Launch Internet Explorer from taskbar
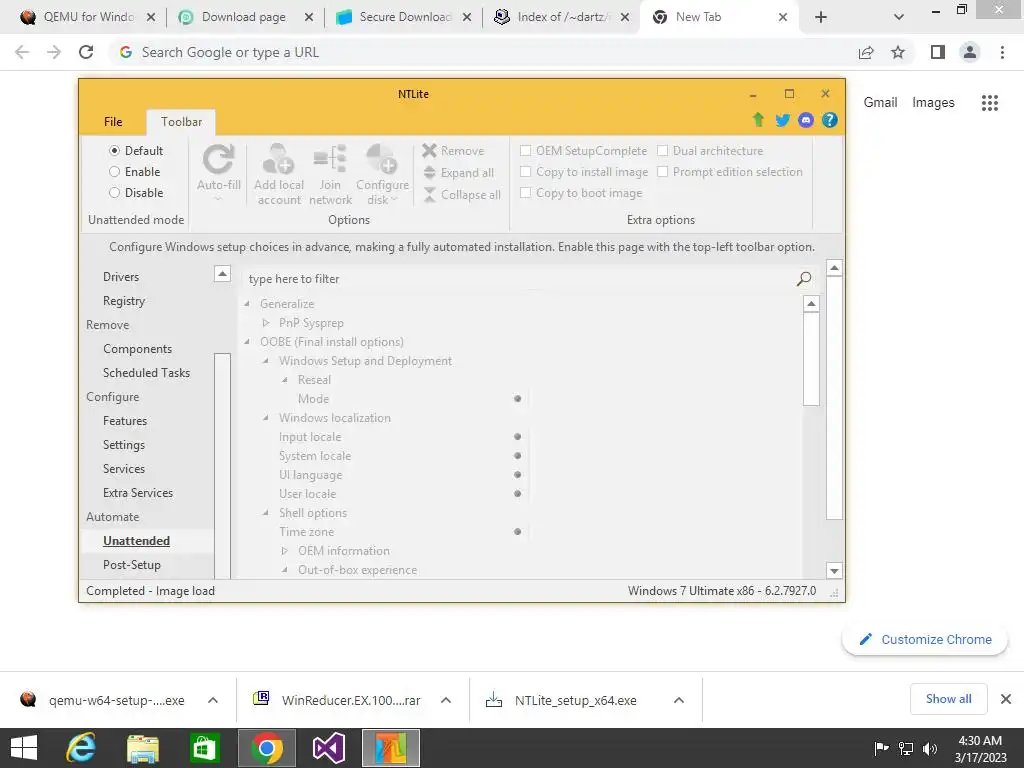 (x=81, y=748)
